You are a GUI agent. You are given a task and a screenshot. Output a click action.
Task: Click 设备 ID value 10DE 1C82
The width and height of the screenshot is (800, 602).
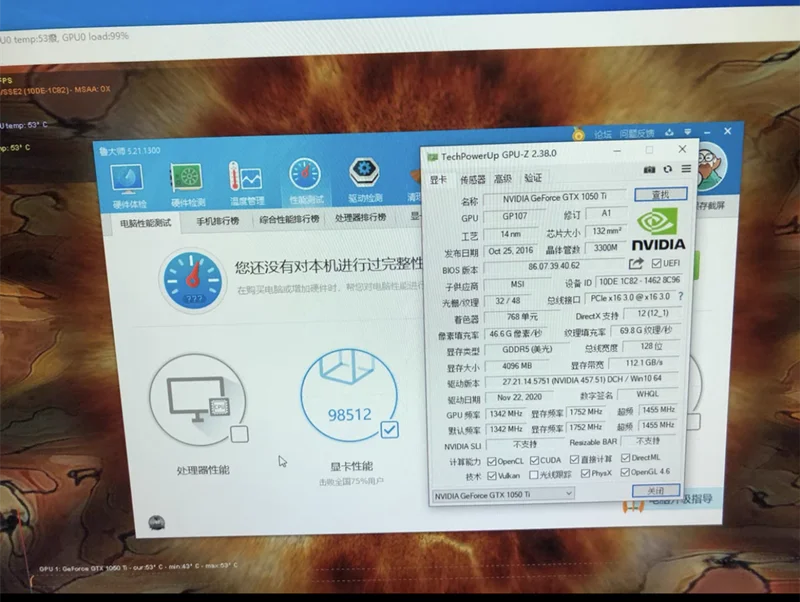tap(639, 281)
